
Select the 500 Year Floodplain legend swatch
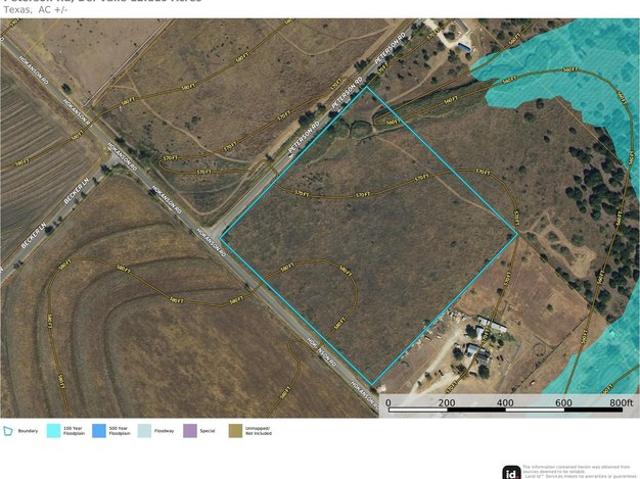coord(98,431)
